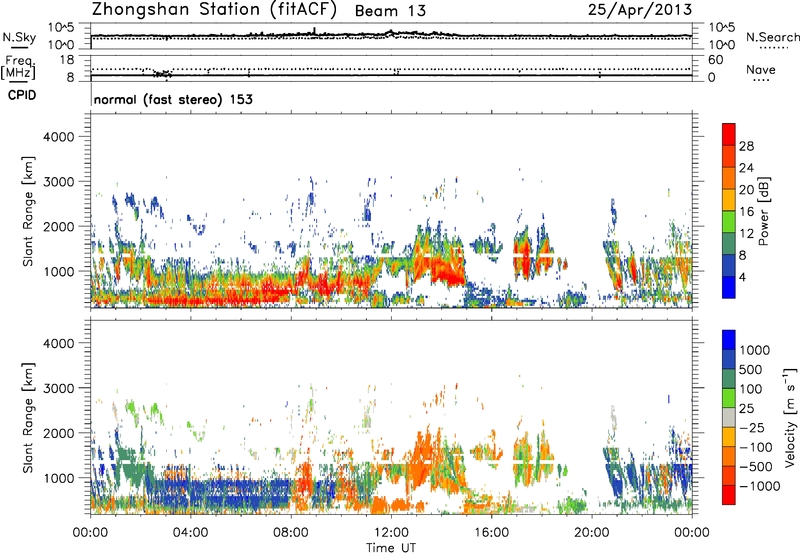Viewport: 800px width, 554px height.
Task: Click the red bottom segment of Velocity colorbar
Action: 729,495
